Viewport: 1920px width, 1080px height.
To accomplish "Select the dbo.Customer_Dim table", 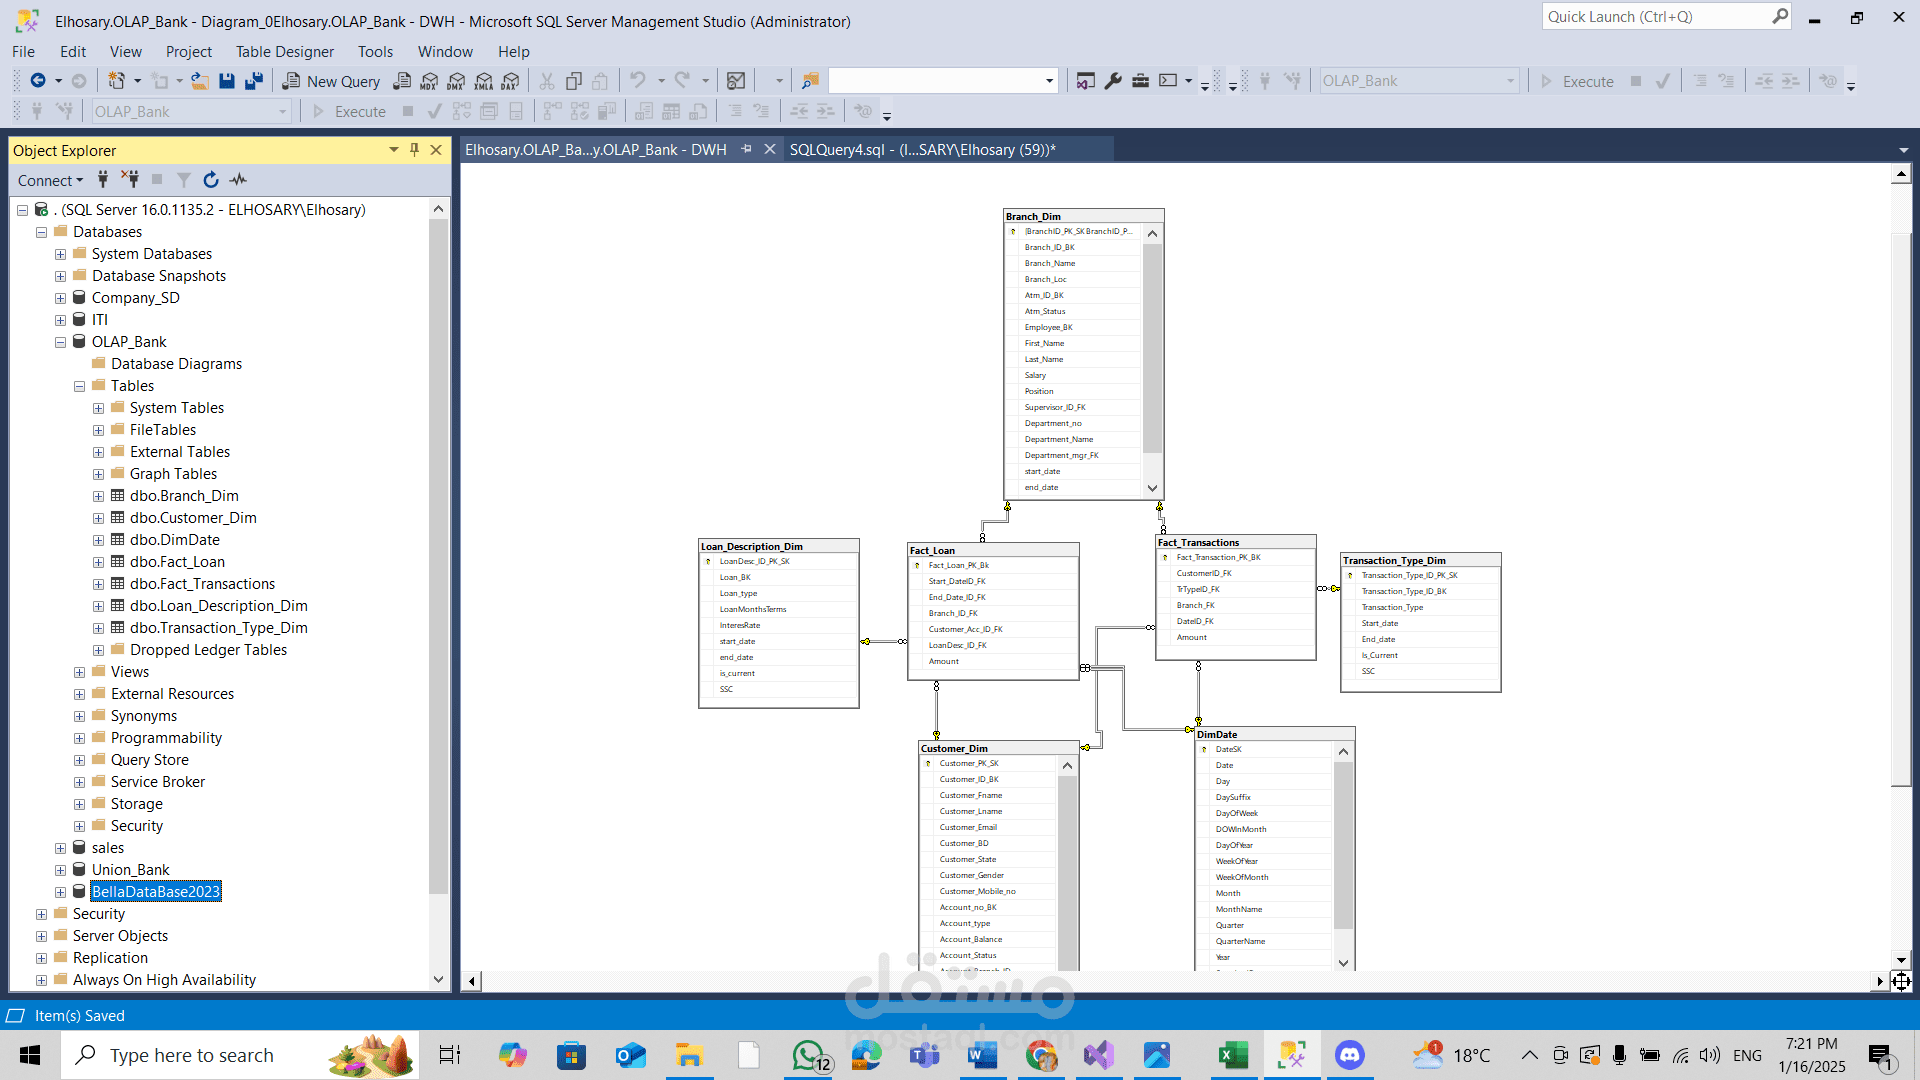I will [x=193, y=518].
